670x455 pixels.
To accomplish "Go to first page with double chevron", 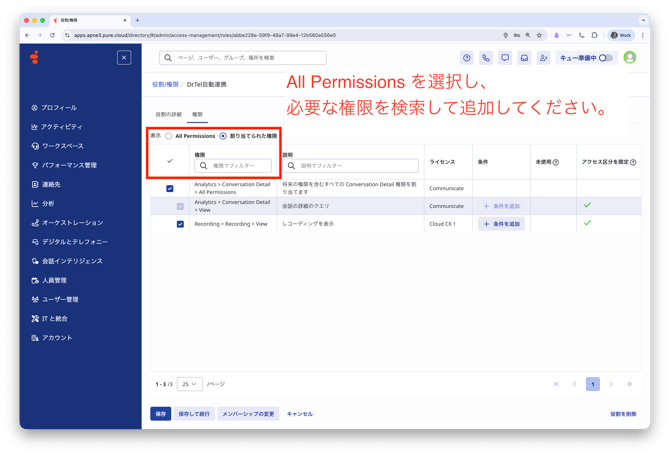I will pos(556,384).
